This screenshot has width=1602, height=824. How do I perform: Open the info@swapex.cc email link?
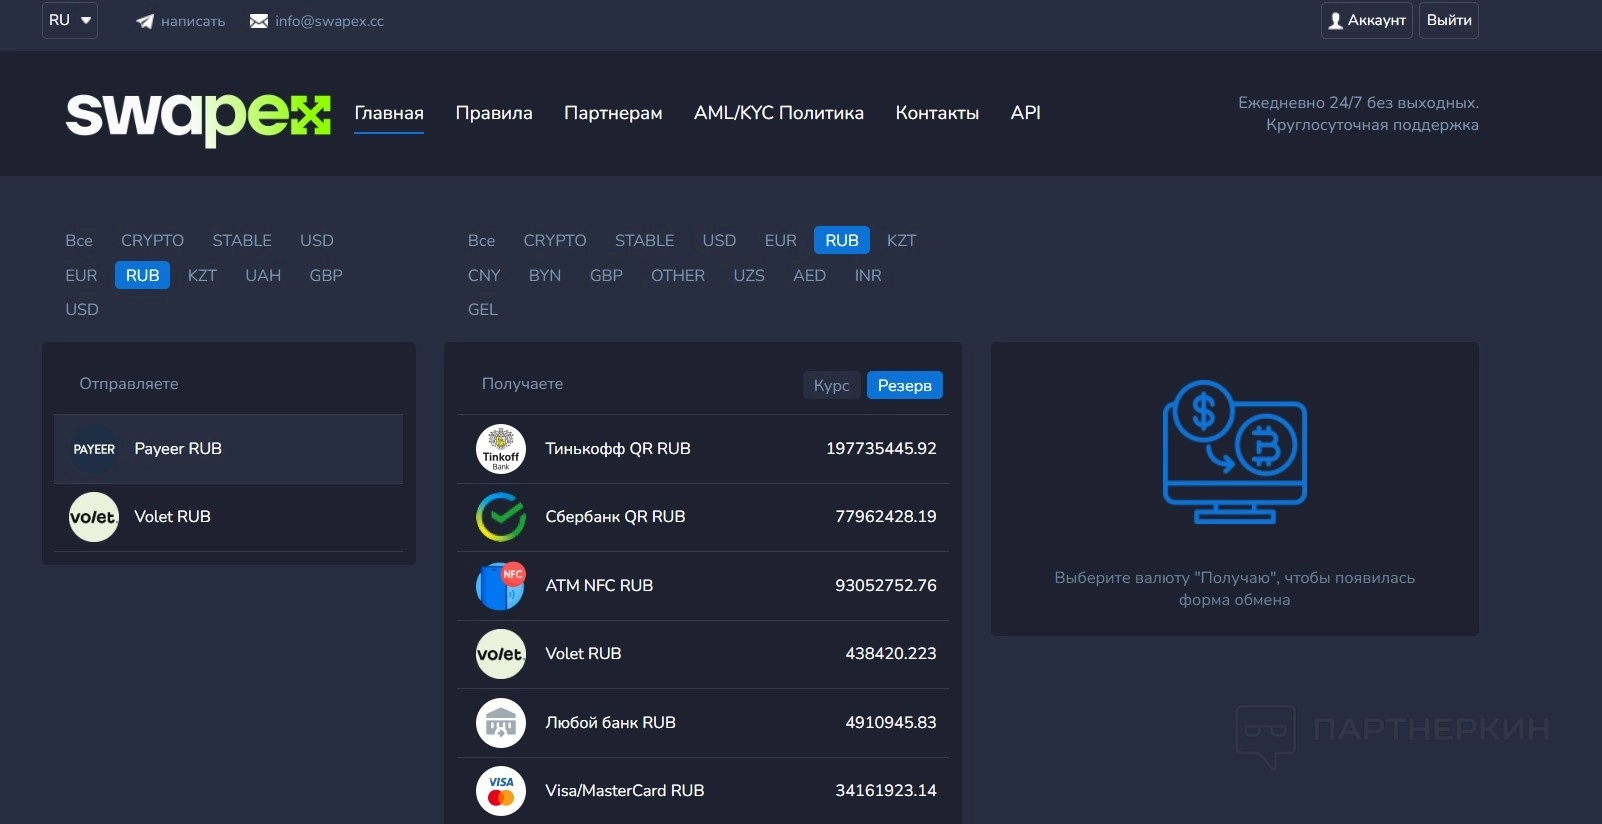[329, 21]
